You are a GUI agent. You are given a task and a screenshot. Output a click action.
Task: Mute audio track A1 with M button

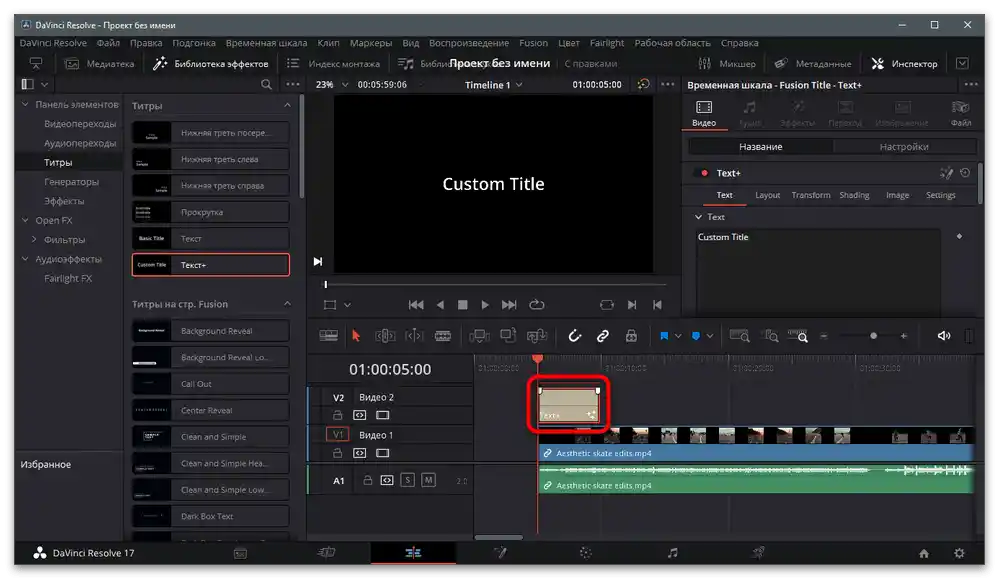point(428,481)
